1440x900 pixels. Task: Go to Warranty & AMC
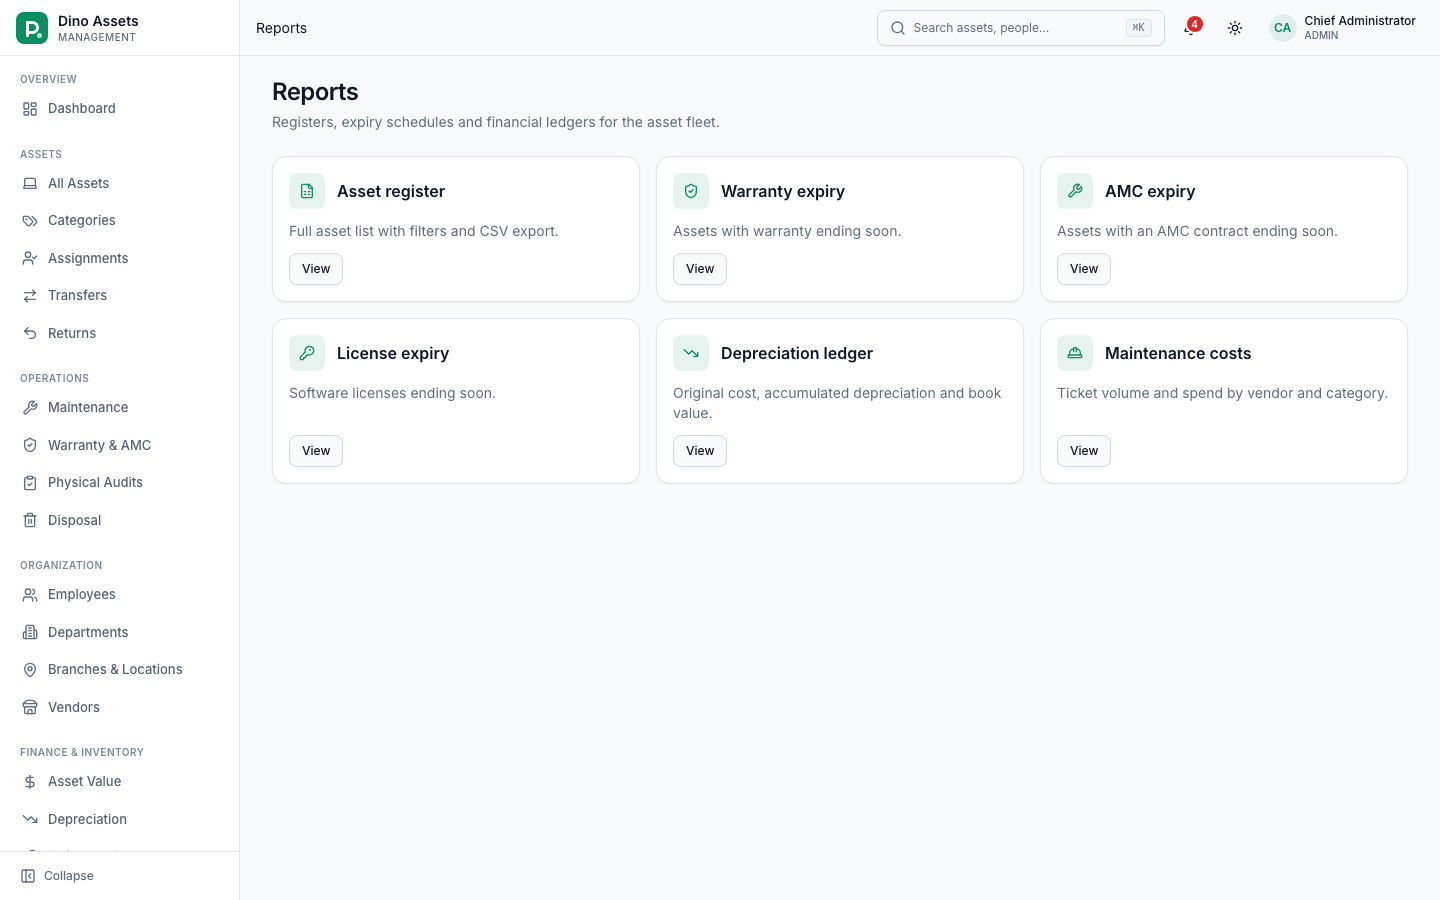tap(120, 445)
